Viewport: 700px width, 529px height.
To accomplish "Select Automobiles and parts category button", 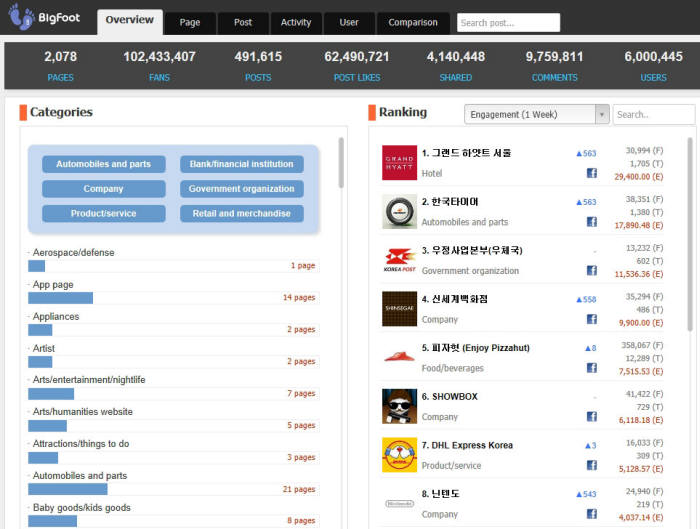I will [104, 164].
